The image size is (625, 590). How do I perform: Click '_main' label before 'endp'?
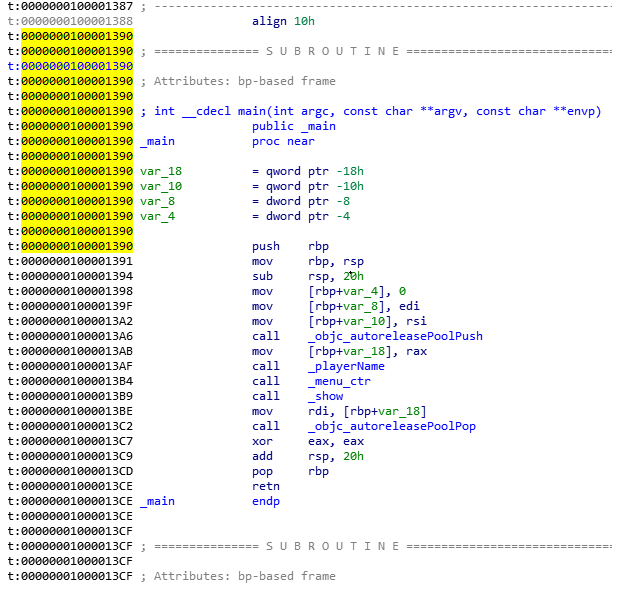point(157,501)
